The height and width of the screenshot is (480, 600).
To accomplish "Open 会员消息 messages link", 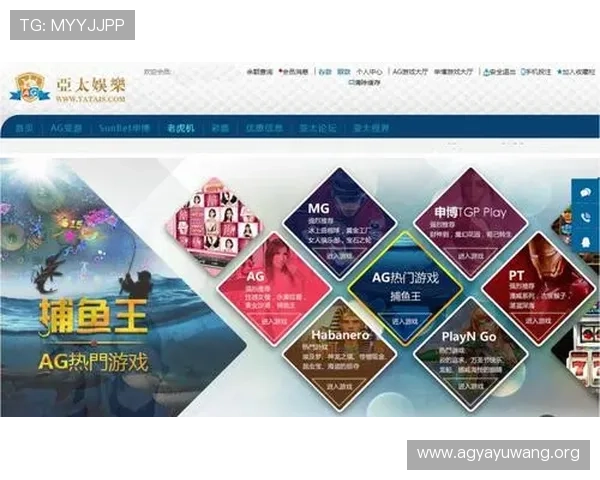I will [x=294, y=72].
